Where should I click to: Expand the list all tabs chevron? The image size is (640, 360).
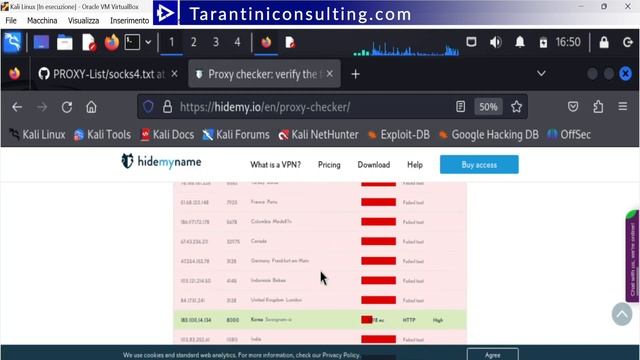541,74
